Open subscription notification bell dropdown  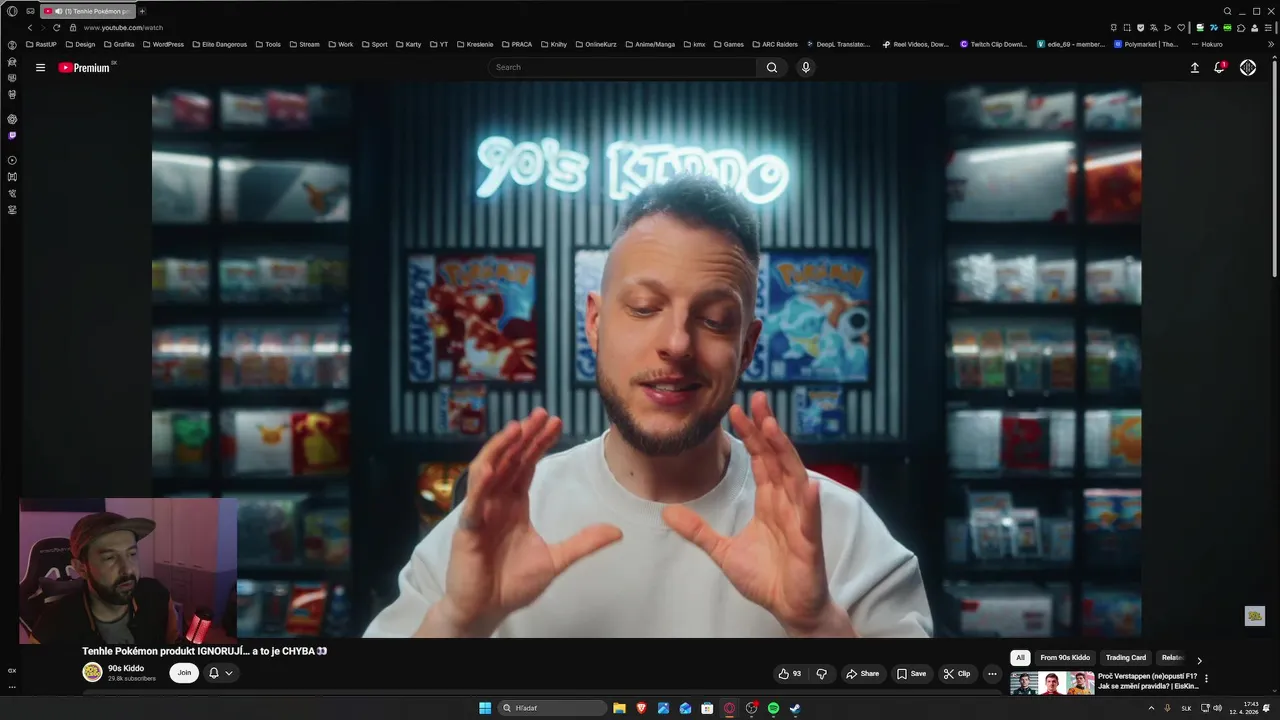coord(220,673)
